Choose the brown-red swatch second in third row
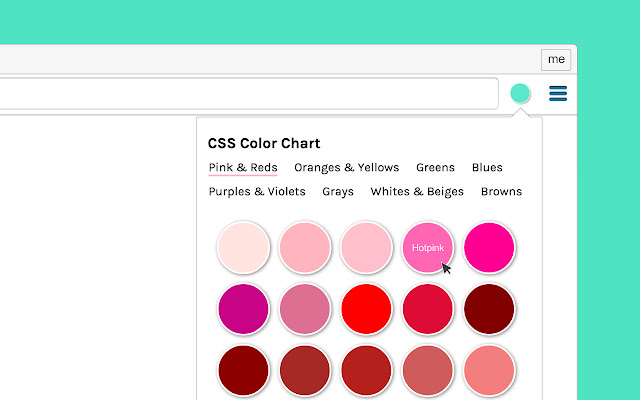 (x=305, y=371)
